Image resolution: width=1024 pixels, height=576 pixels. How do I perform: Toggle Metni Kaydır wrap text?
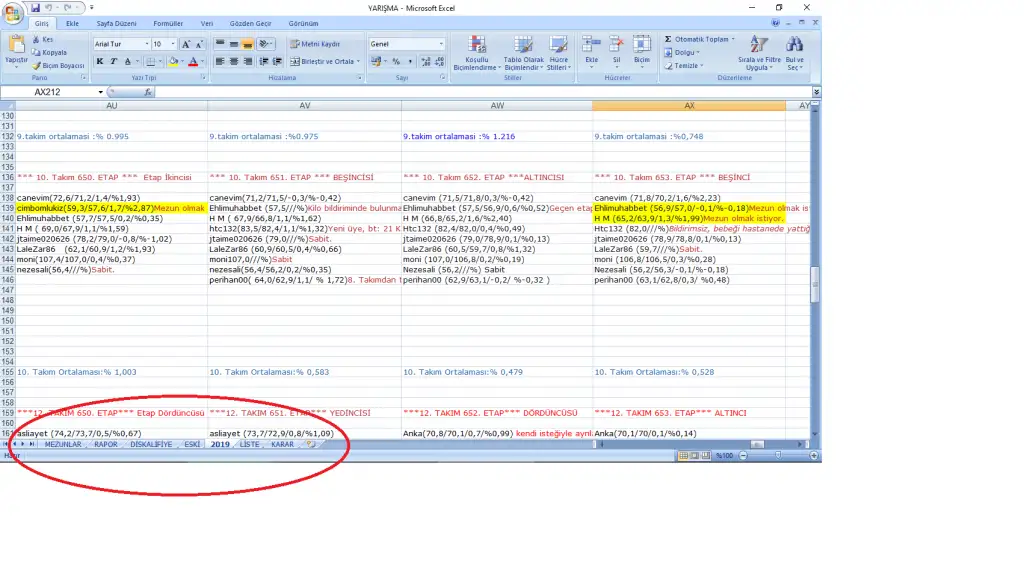tap(315, 44)
